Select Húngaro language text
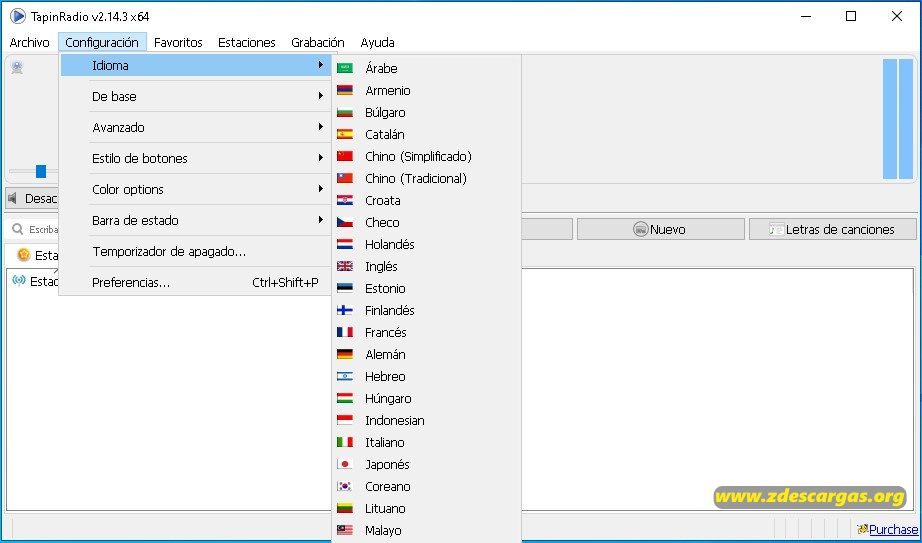922x543 pixels. point(388,398)
